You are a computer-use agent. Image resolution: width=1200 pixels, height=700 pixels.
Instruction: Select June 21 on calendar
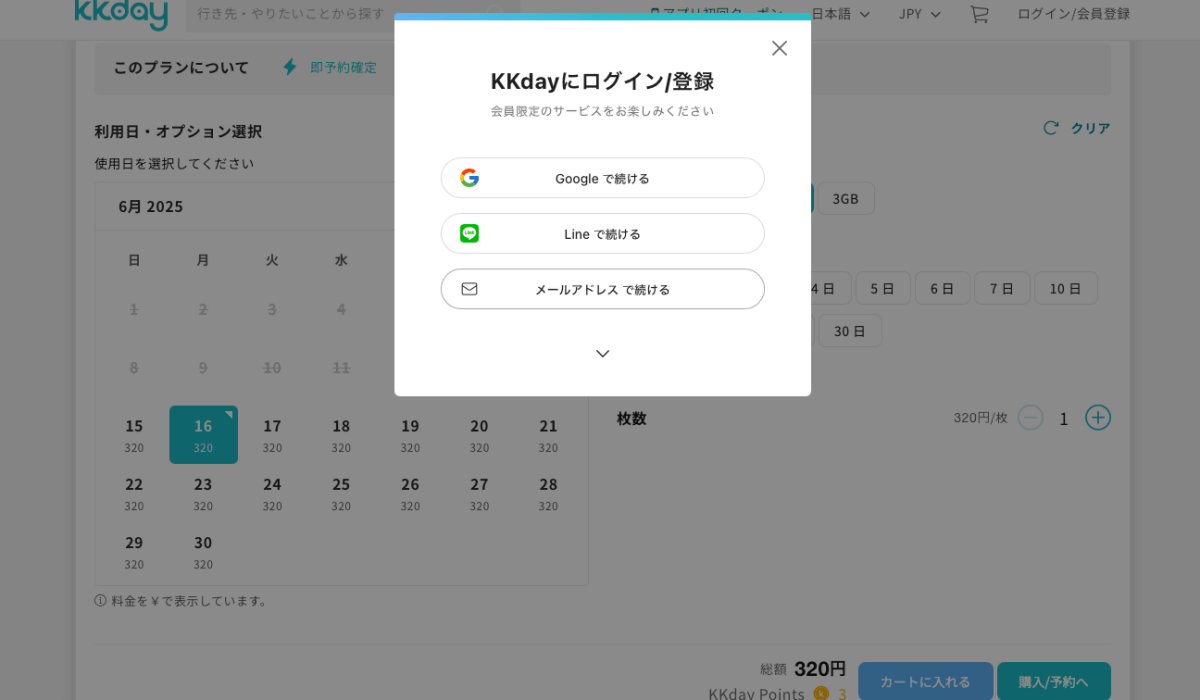point(548,435)
